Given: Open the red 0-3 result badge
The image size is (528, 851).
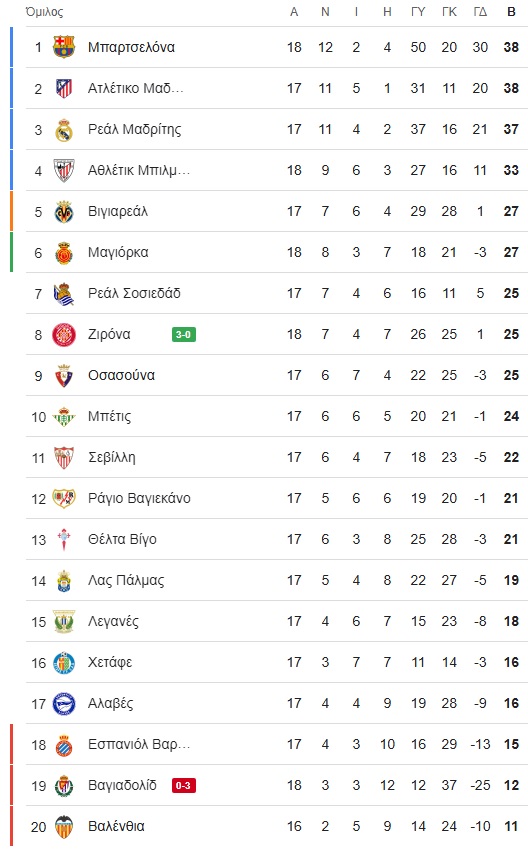Looking at the screenshot, I should [x=183, y=785].
